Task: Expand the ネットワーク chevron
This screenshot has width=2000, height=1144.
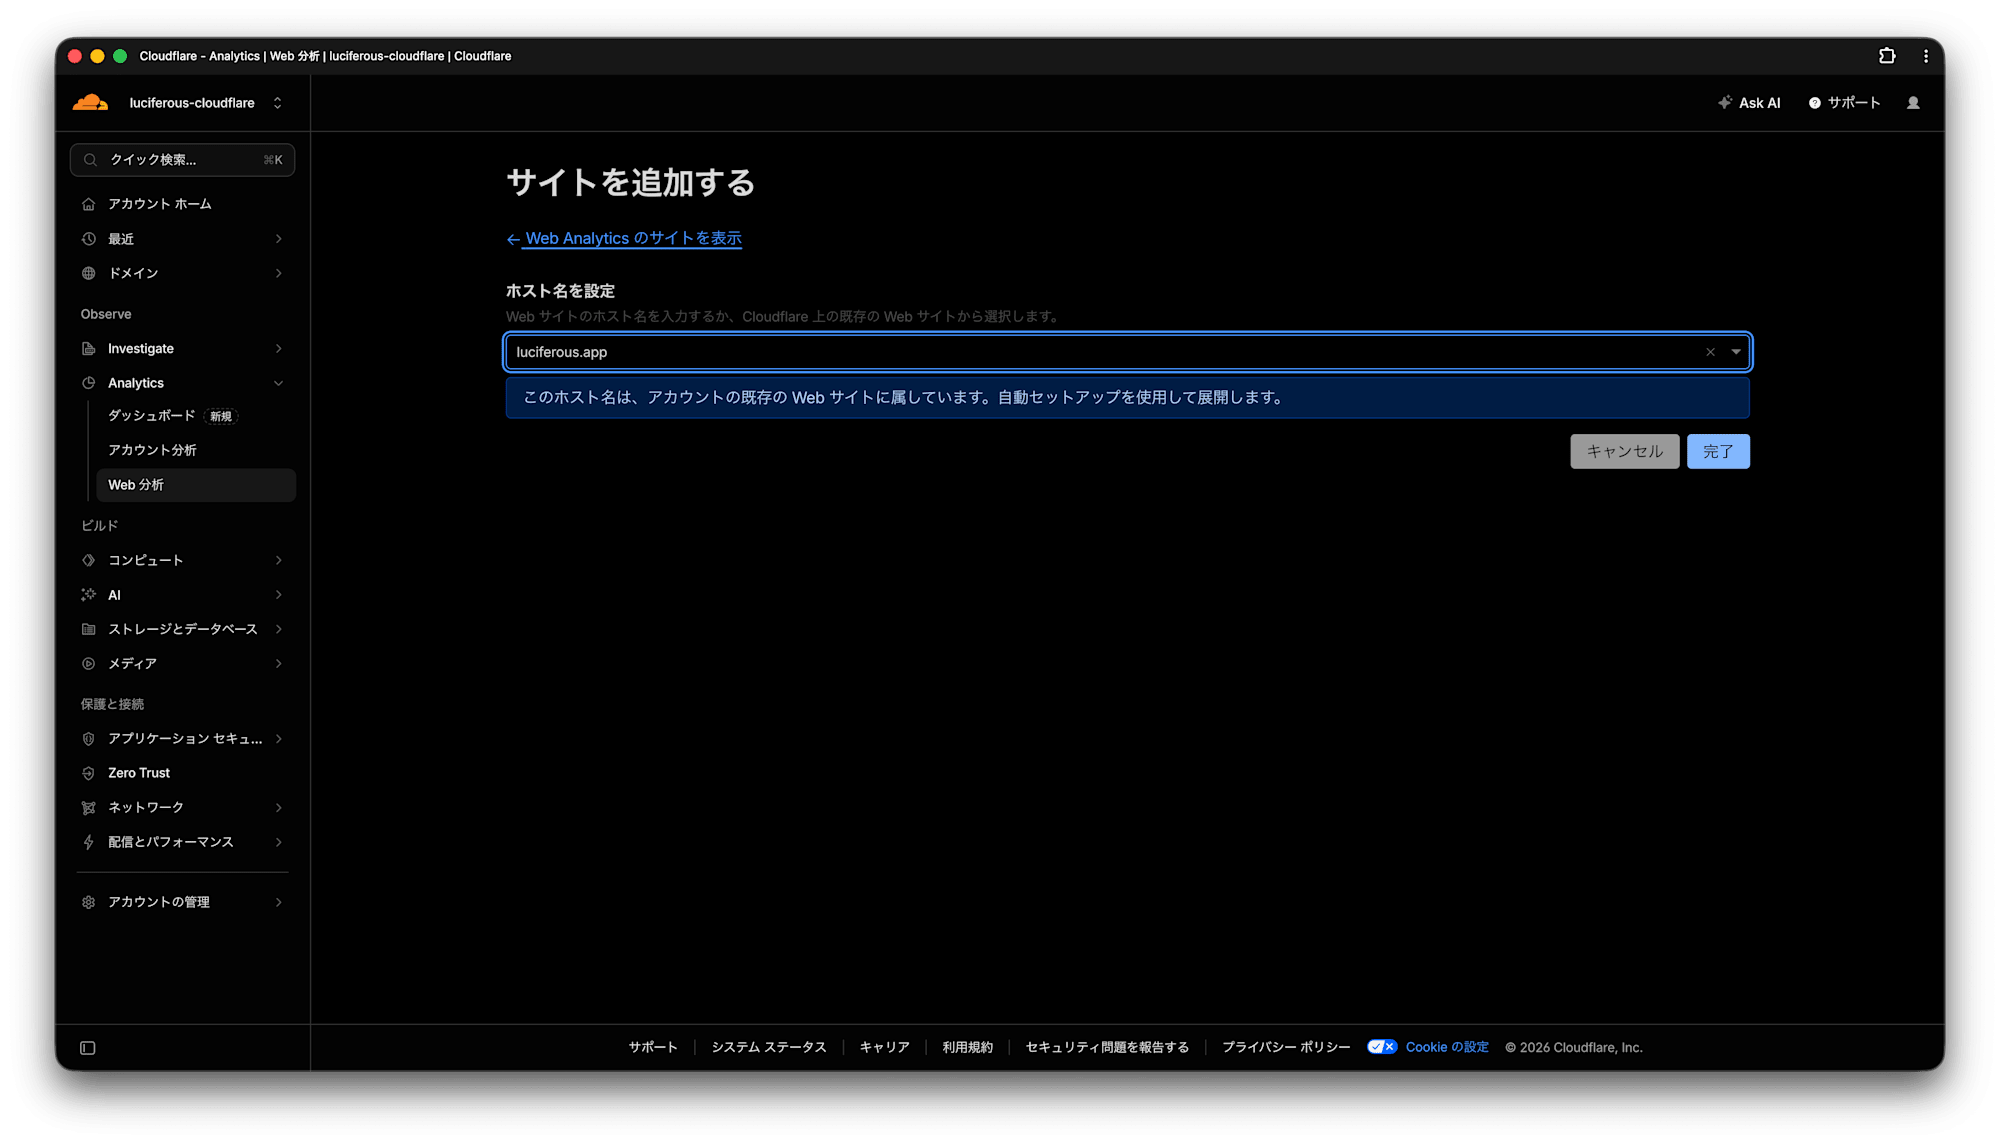Action: click(279, 808)
